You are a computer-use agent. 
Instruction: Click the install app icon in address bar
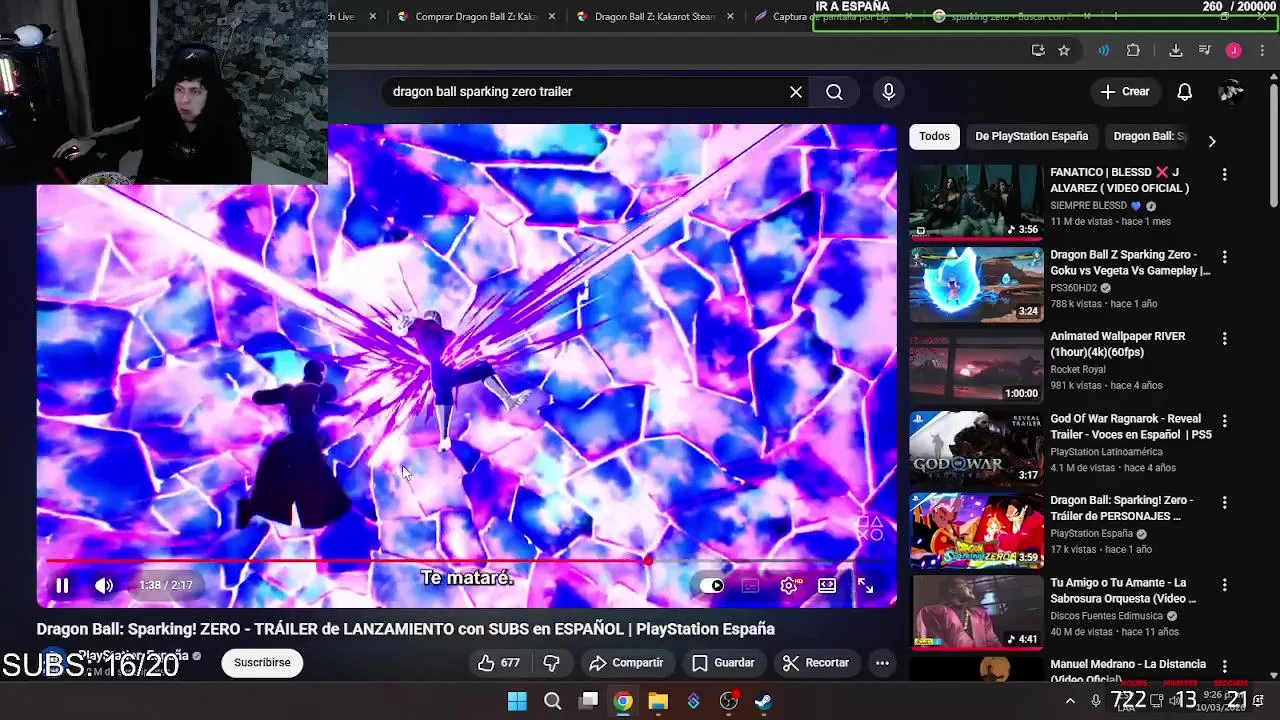[x=1038, y=50]
